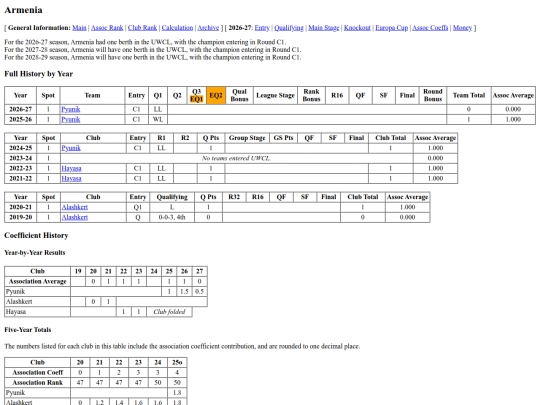Select the Association Rank row label
The image size is (540, 405).
(38, 383)
